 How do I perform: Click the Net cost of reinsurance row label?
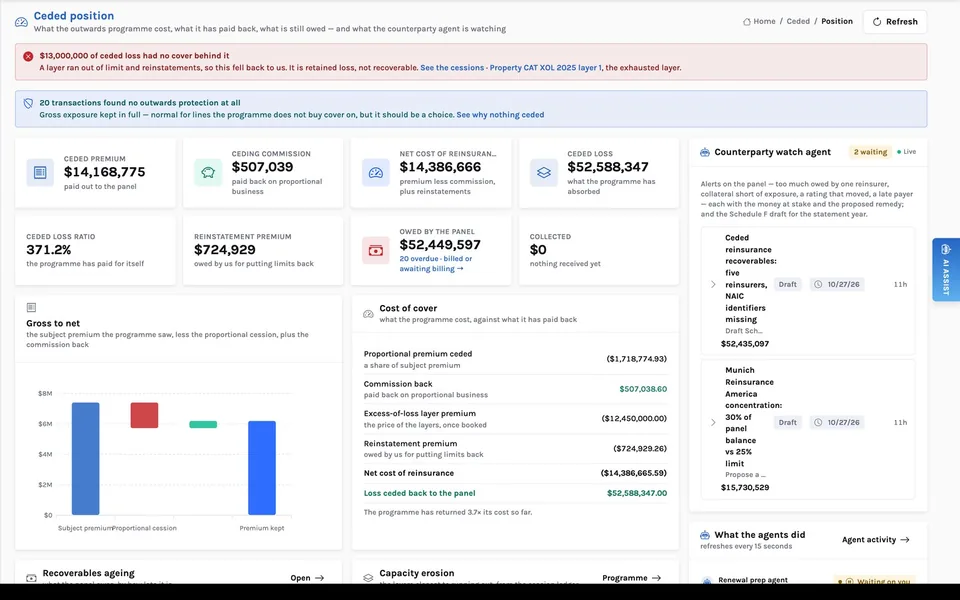(409, 473)
